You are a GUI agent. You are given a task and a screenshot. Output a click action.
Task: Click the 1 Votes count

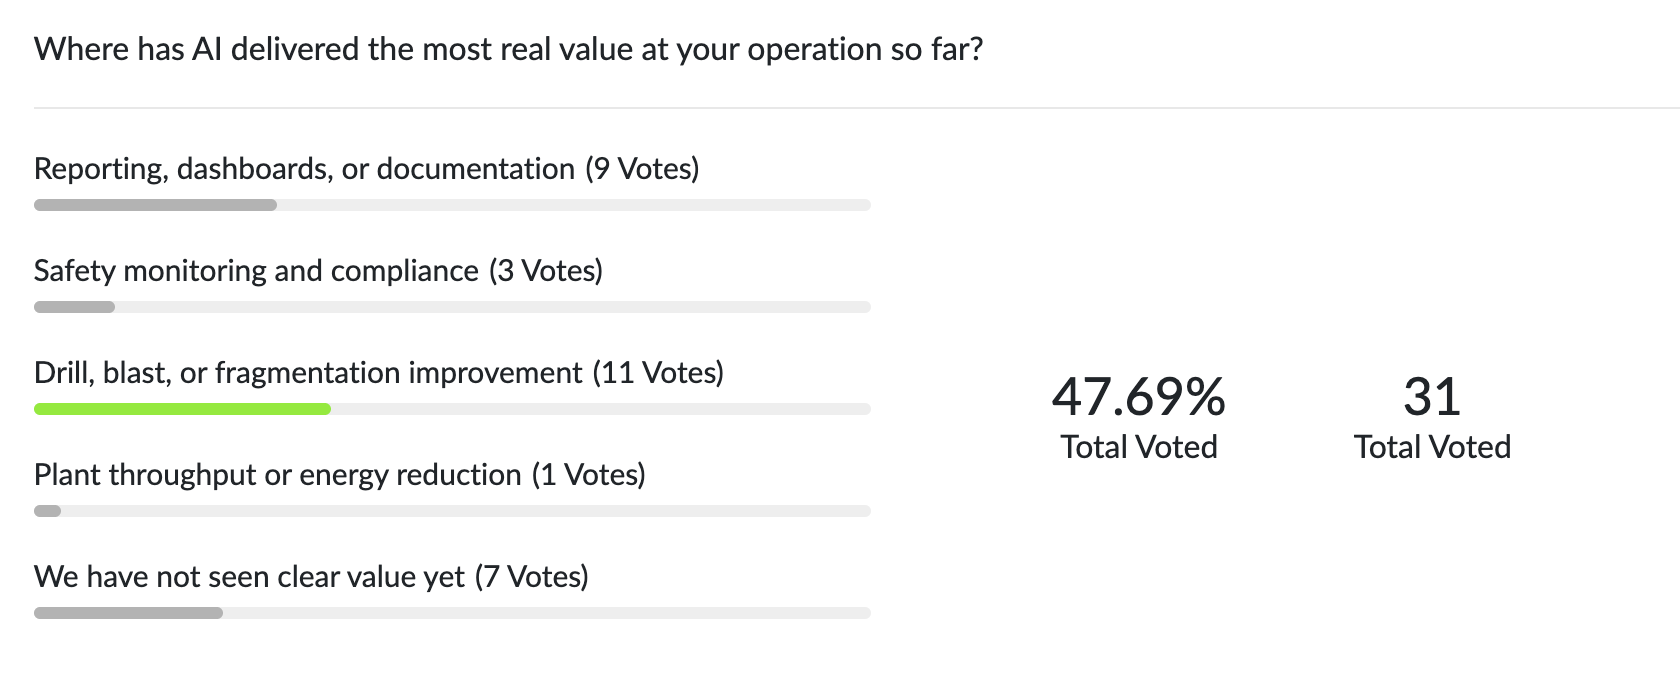tap(588, 475)
